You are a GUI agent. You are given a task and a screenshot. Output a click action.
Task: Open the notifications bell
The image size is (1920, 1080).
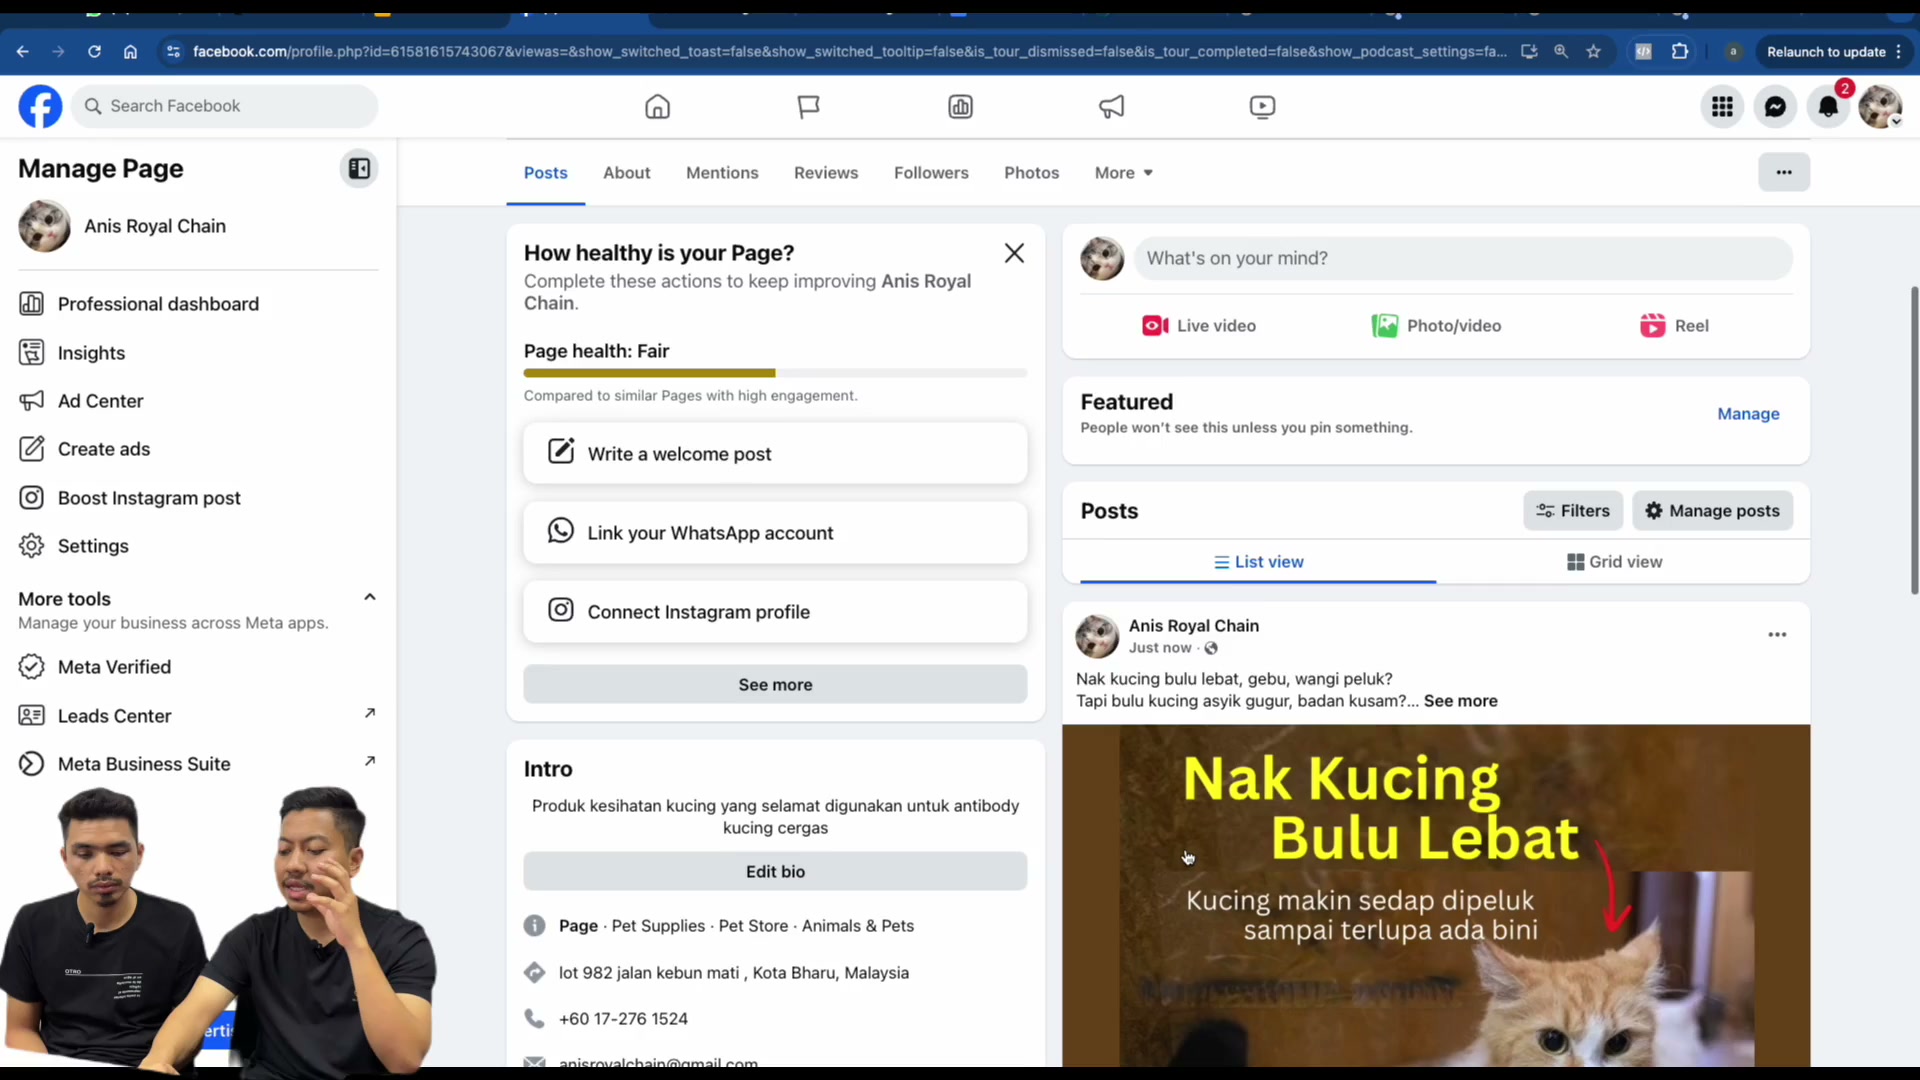(1828, 107)
